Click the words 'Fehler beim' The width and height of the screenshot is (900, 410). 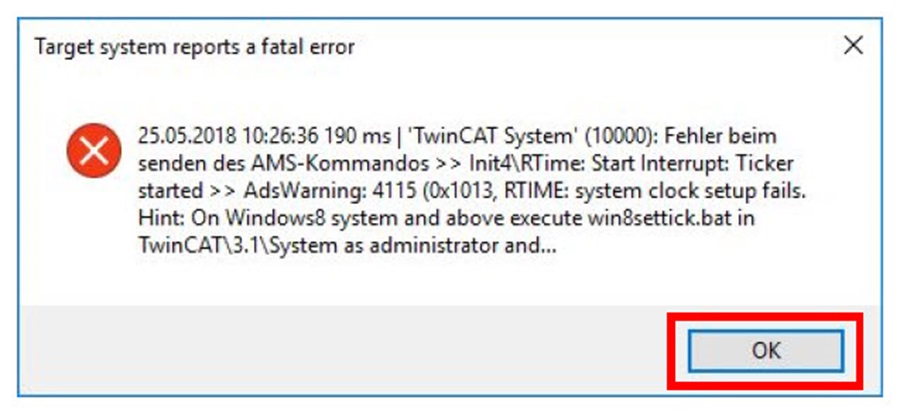[721, 135]
